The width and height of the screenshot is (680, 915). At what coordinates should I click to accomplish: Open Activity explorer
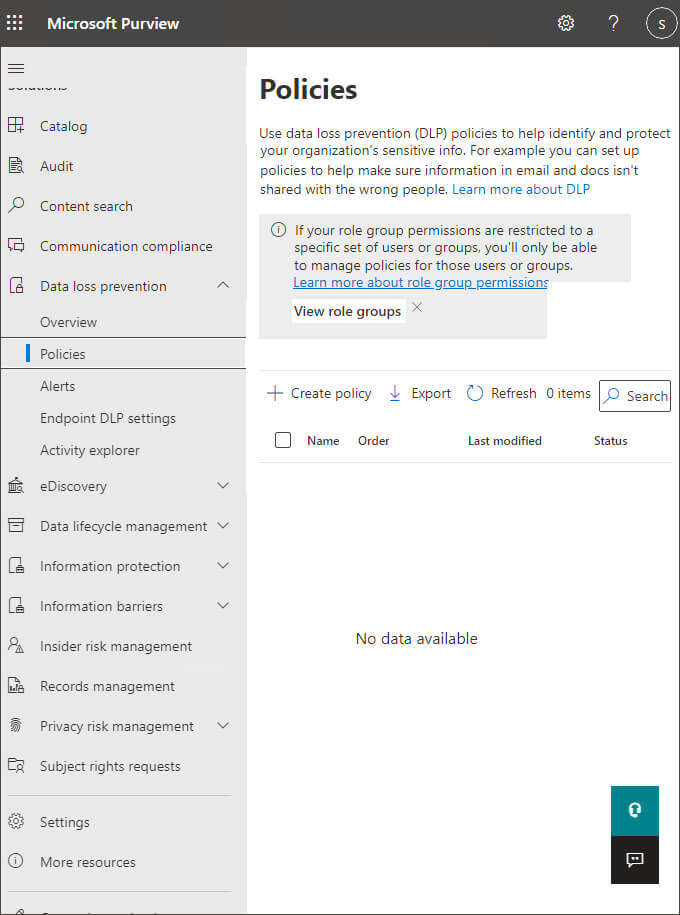90,450
